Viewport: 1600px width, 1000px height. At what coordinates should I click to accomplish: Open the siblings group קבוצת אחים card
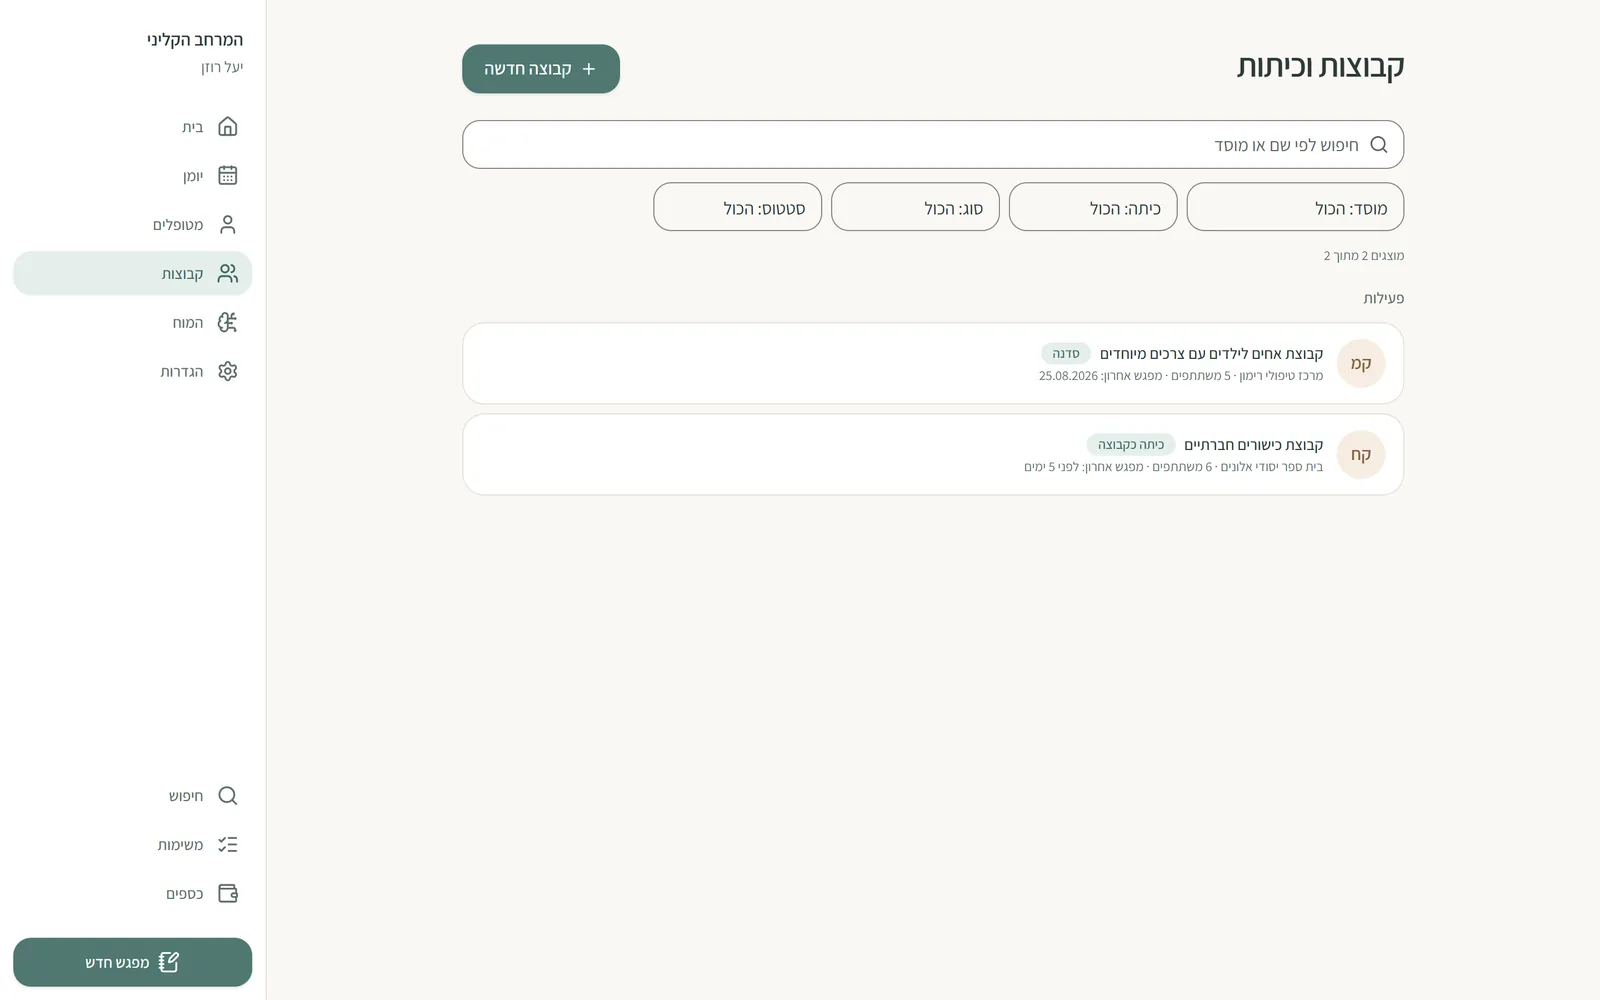(933, 363)
